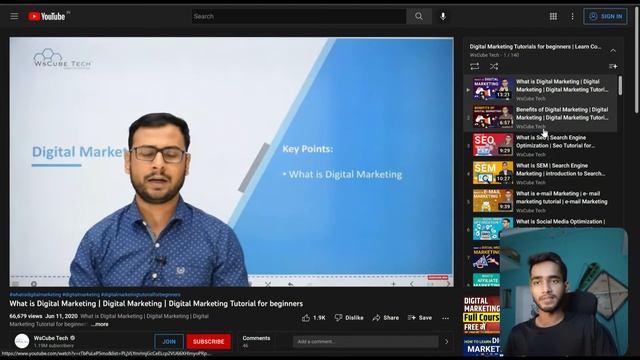Open the Comments section header

click(256, 338)
